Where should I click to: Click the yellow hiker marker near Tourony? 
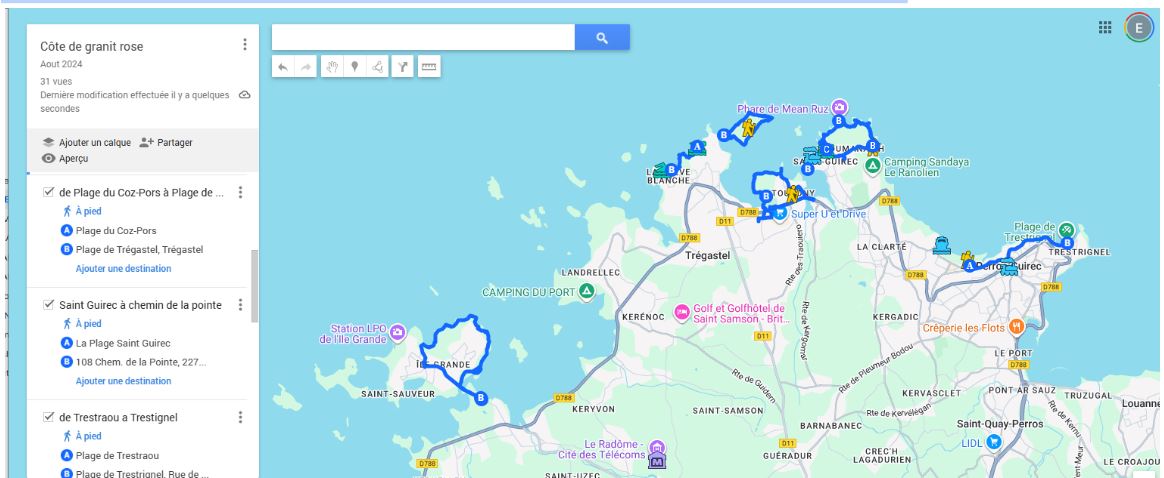click(793, 194)
